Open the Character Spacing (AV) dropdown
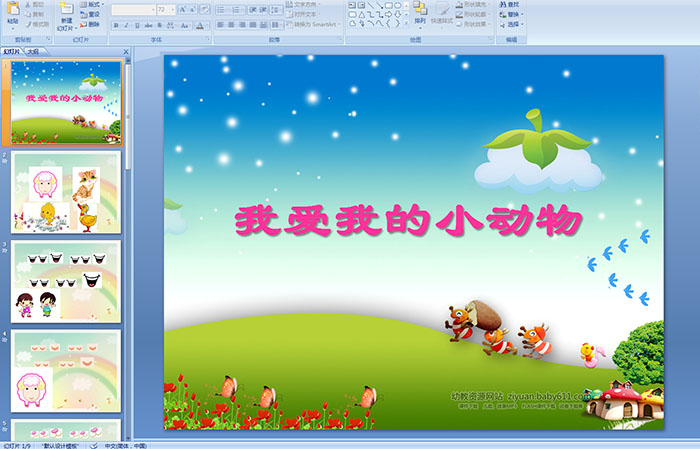700x449 pixels. point(172,25)
